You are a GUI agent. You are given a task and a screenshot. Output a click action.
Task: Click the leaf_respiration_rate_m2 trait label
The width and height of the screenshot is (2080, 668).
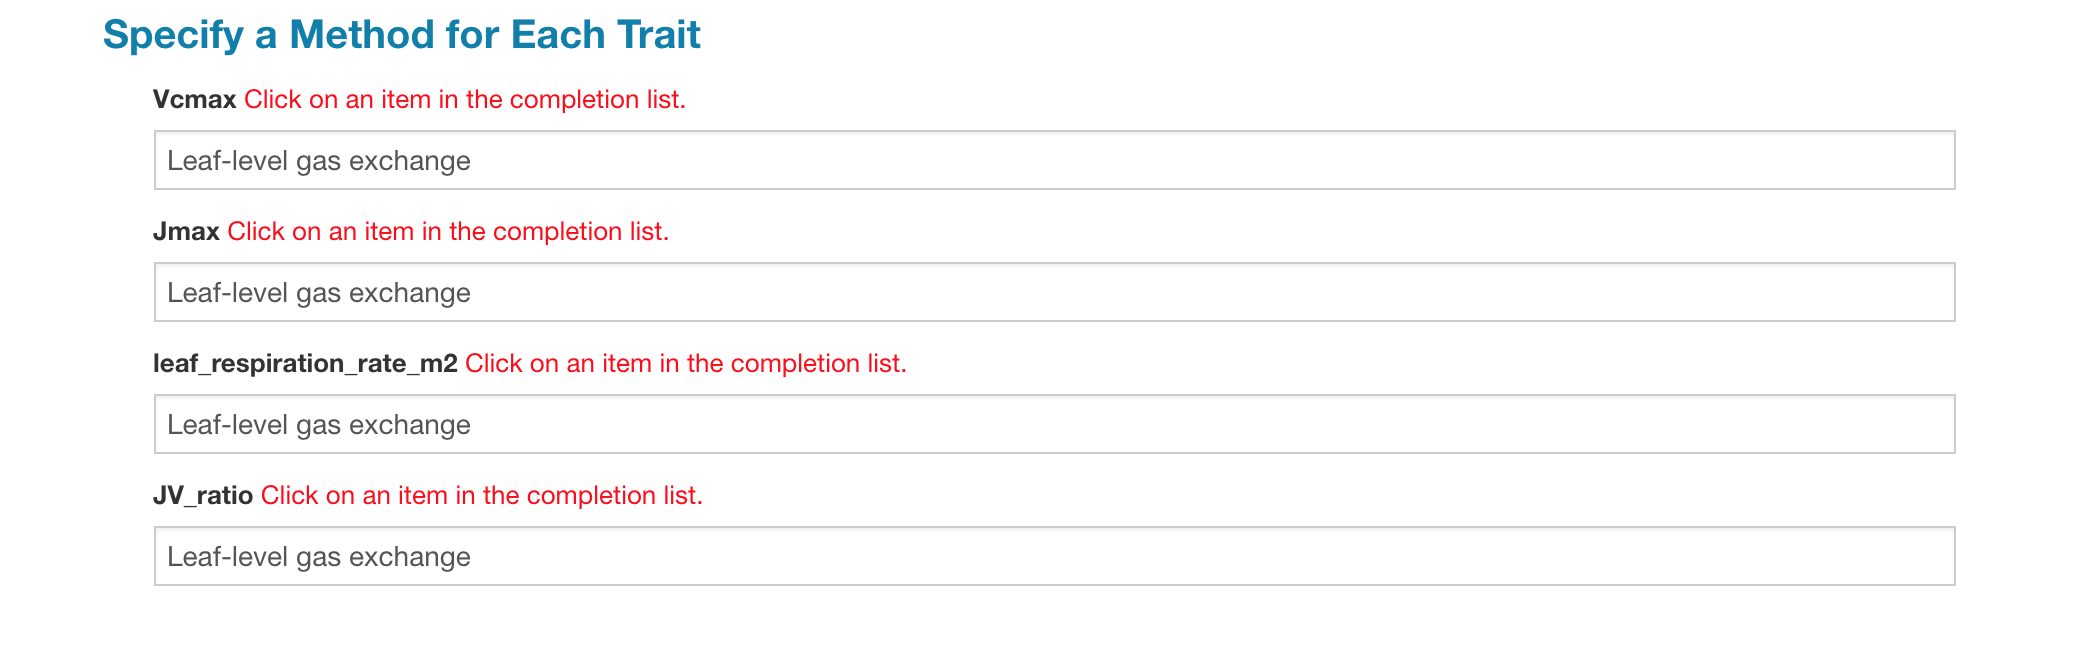307,363
